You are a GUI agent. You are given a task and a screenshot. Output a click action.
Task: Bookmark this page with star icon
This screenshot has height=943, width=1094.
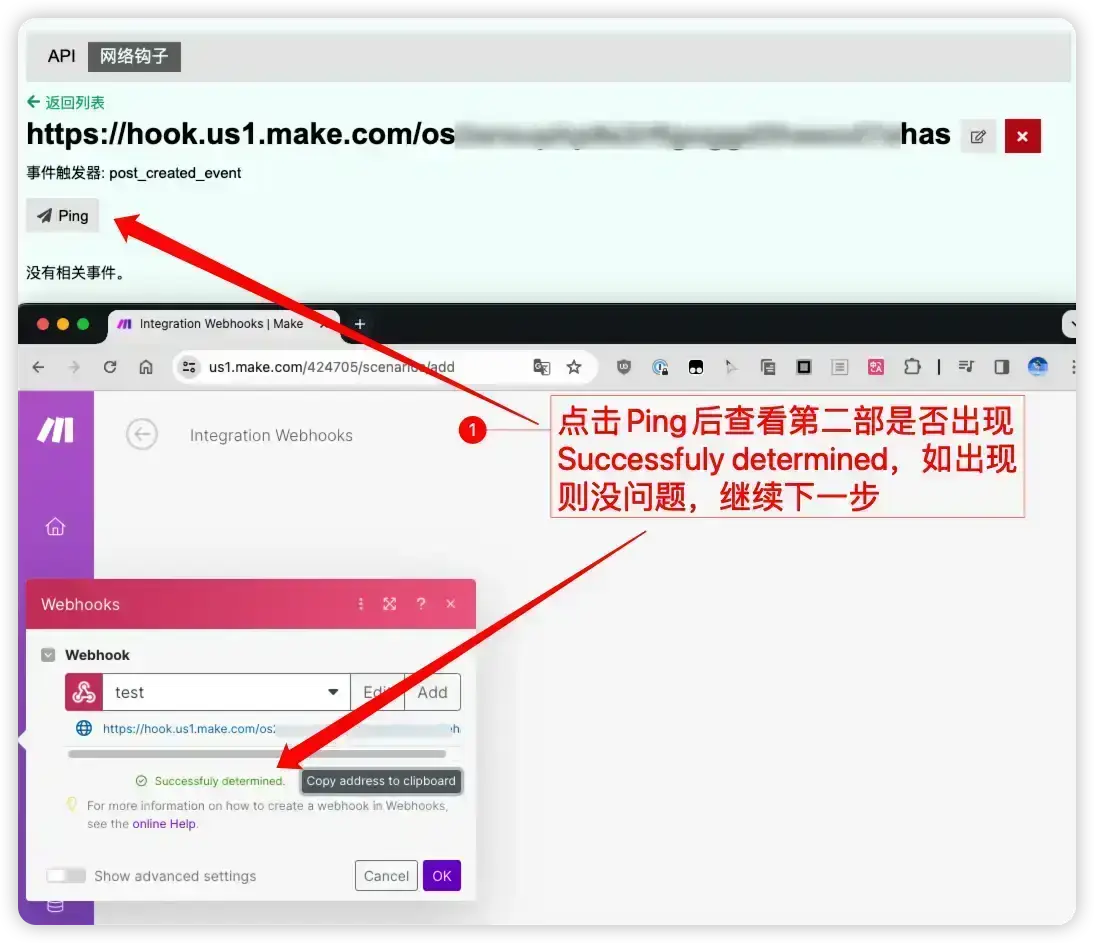(x=574, y=367)
